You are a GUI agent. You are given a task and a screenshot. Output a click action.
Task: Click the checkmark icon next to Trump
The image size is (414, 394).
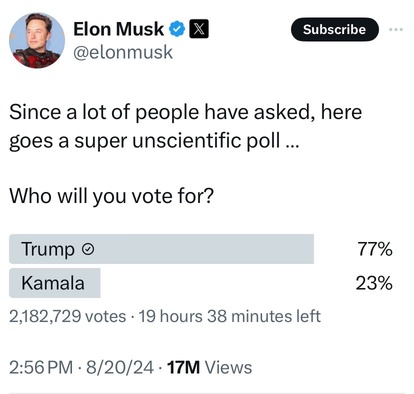pyautogui.click(x=88, y=249)
